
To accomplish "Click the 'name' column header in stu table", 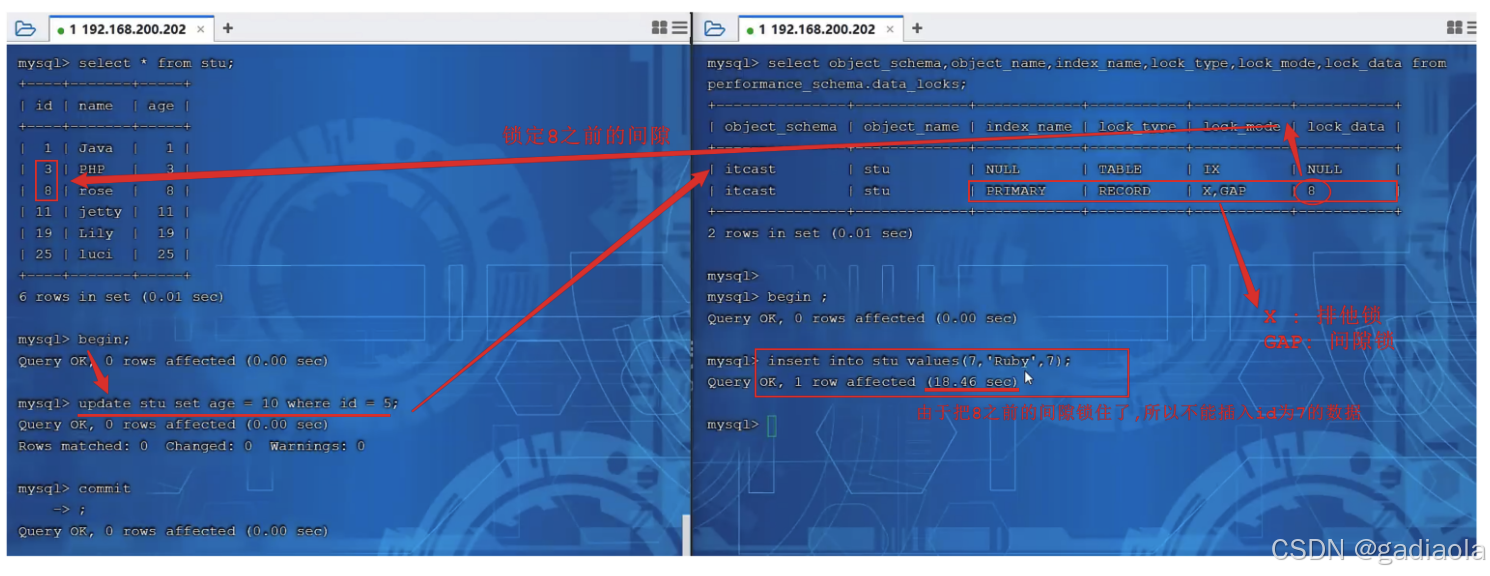I will 96,106.
